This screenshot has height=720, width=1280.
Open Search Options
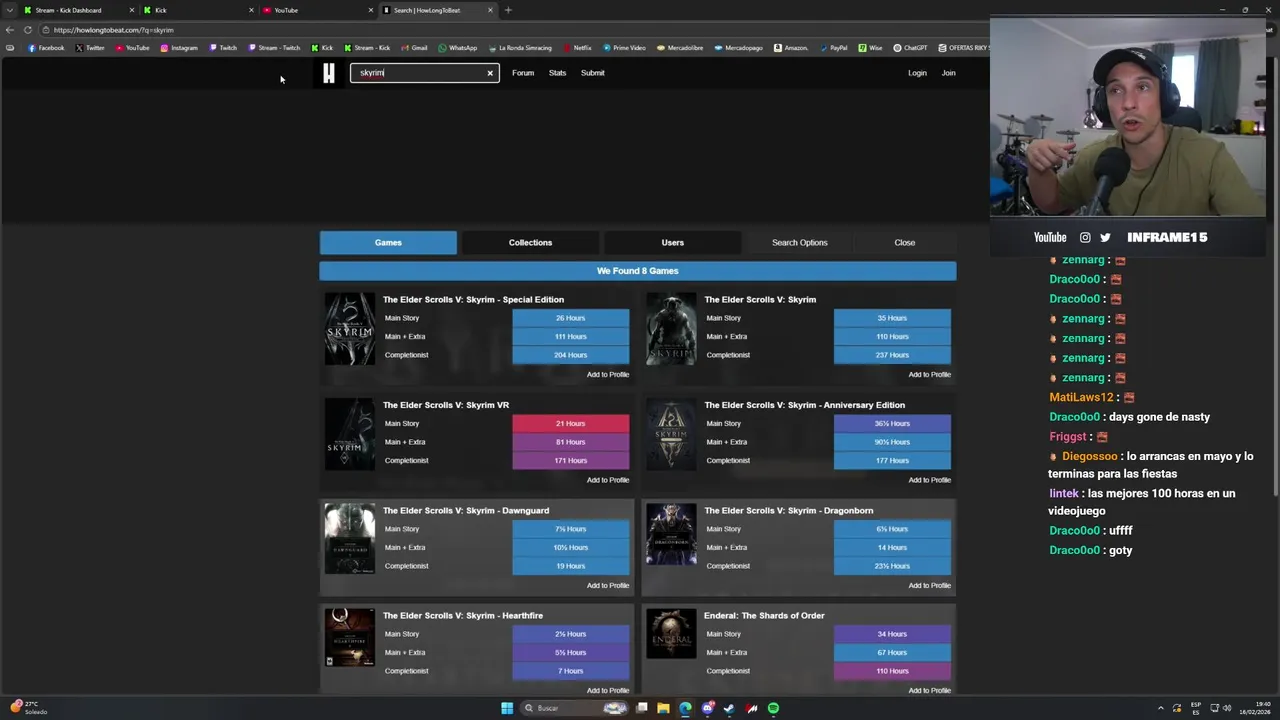click(x=799, y=243)
